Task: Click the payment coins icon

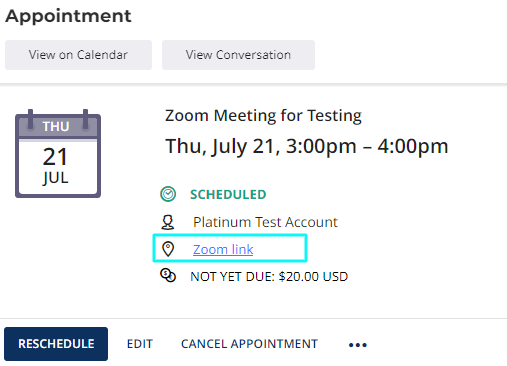Action: [168, 276]
